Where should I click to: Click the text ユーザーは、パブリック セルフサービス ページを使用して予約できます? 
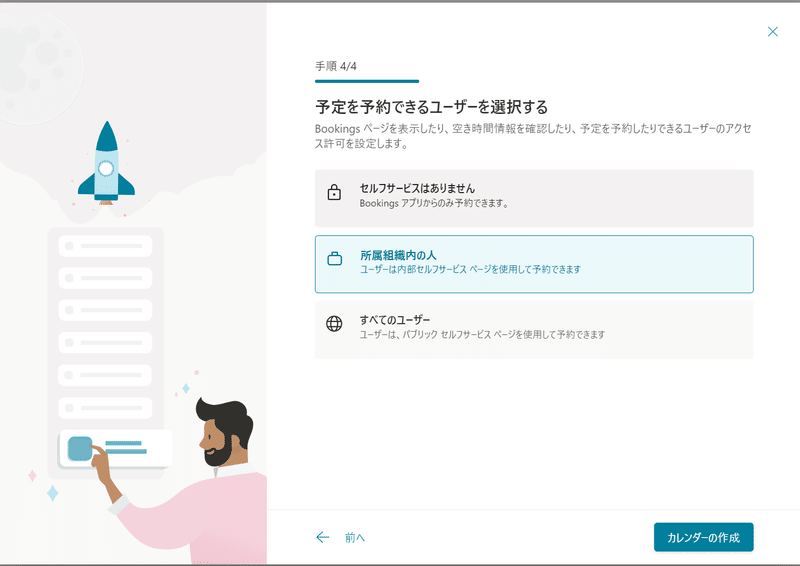pyautogui.click(x=482, y=334)
